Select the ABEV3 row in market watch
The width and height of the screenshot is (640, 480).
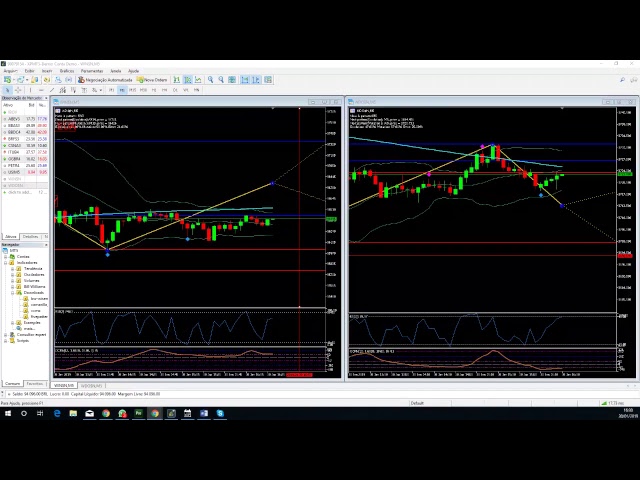coord(24,119)
